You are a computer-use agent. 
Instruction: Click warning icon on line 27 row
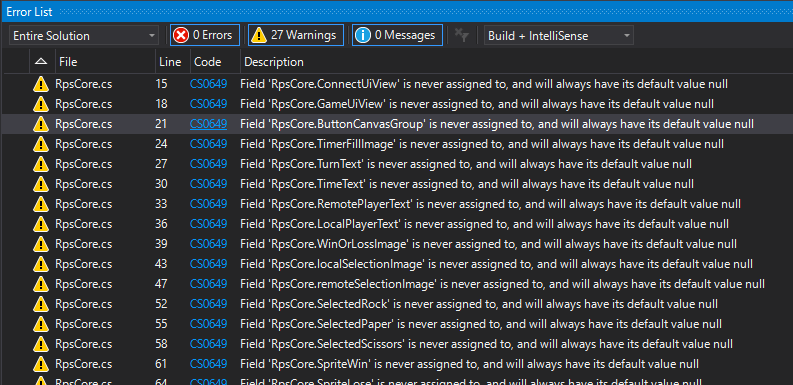tap(41, 164)
